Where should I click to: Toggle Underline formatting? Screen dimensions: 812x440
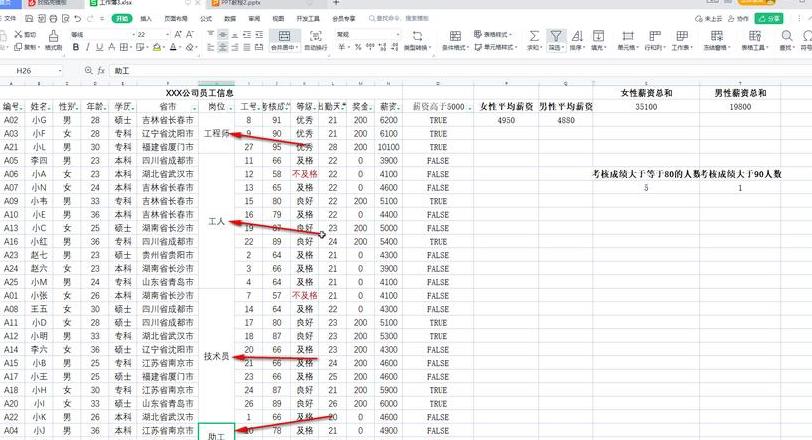(x=99, y=47)
